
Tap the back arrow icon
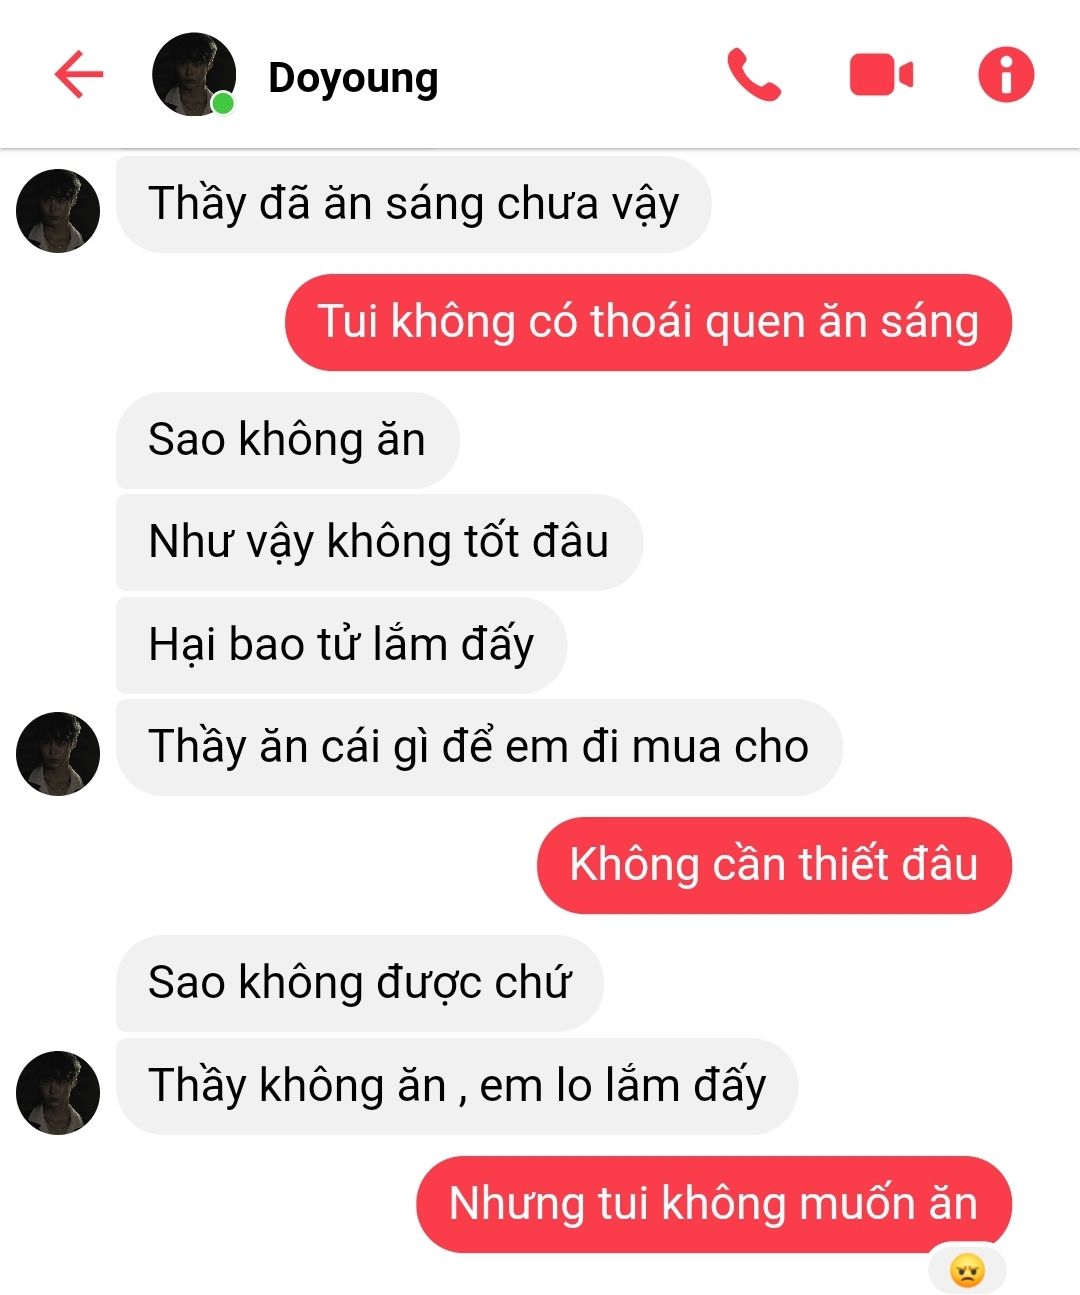click(x=79, y=75)
